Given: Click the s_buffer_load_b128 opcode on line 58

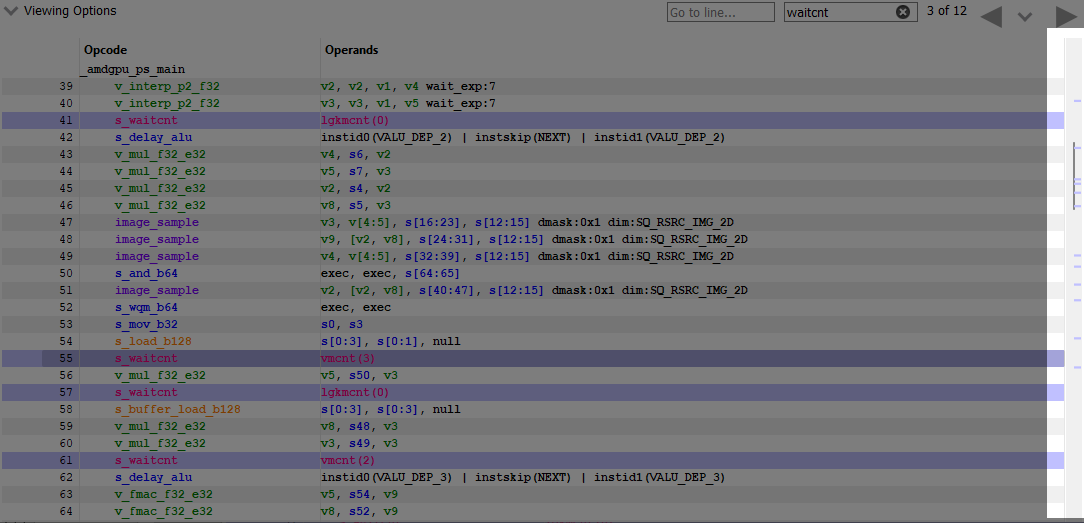Looking at the screenshot, I should (177, 409).
